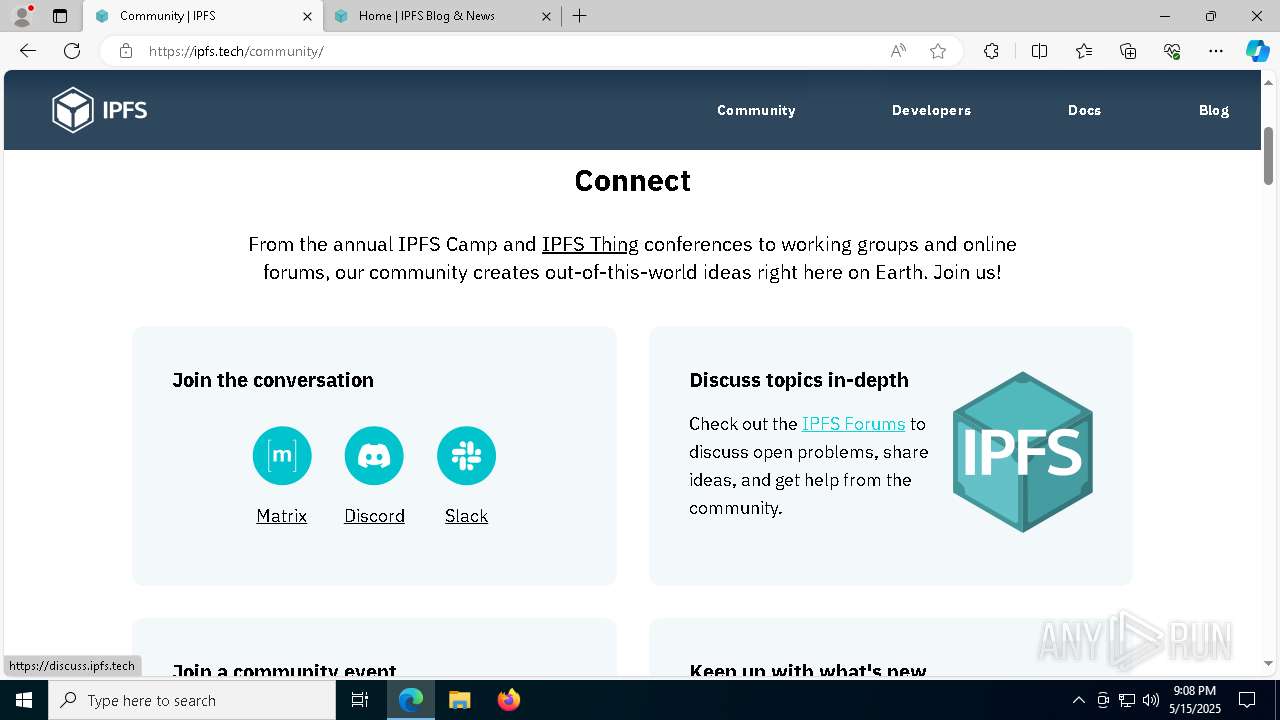
Task: Open the Slack round icon
Action: 466,456
